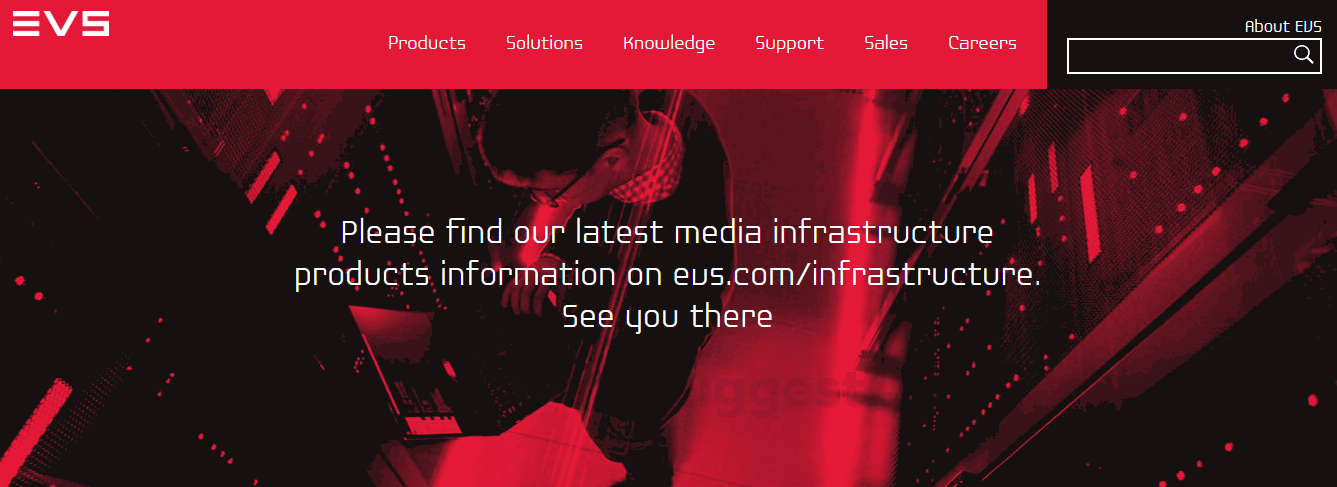Open the Sales navigation item
The width and height of the screenshot is (1337, 487).
[x=886, y=43]
